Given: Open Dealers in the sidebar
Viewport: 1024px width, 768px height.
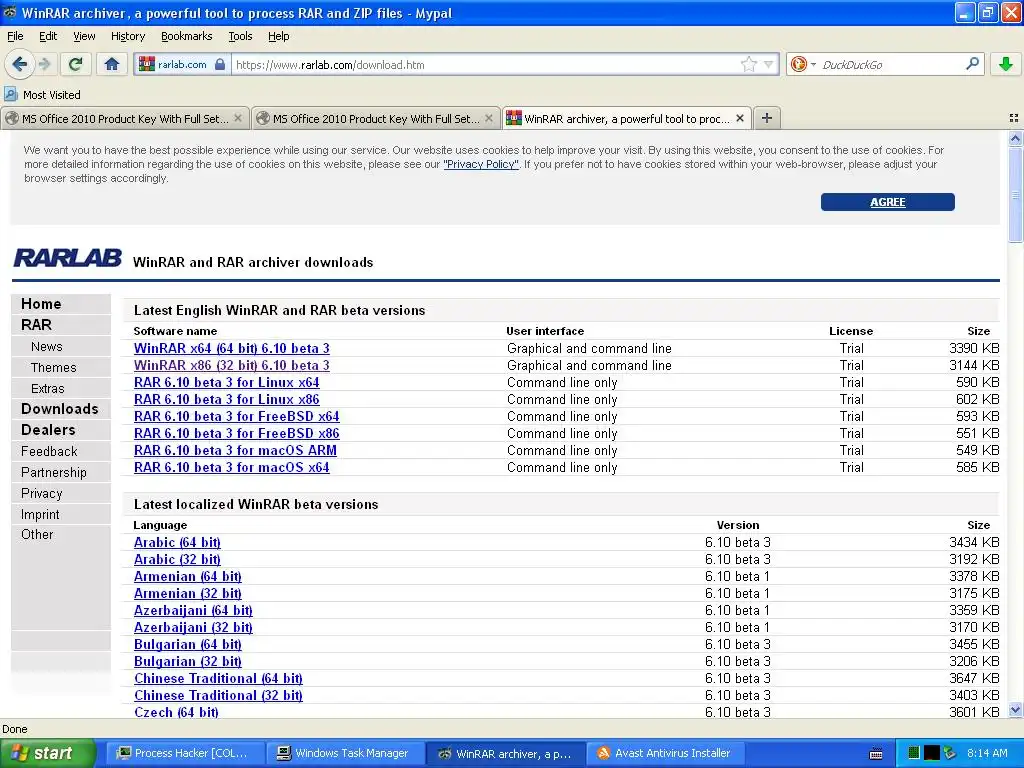Looking at the screenshot, I should (x=48, y=430).
